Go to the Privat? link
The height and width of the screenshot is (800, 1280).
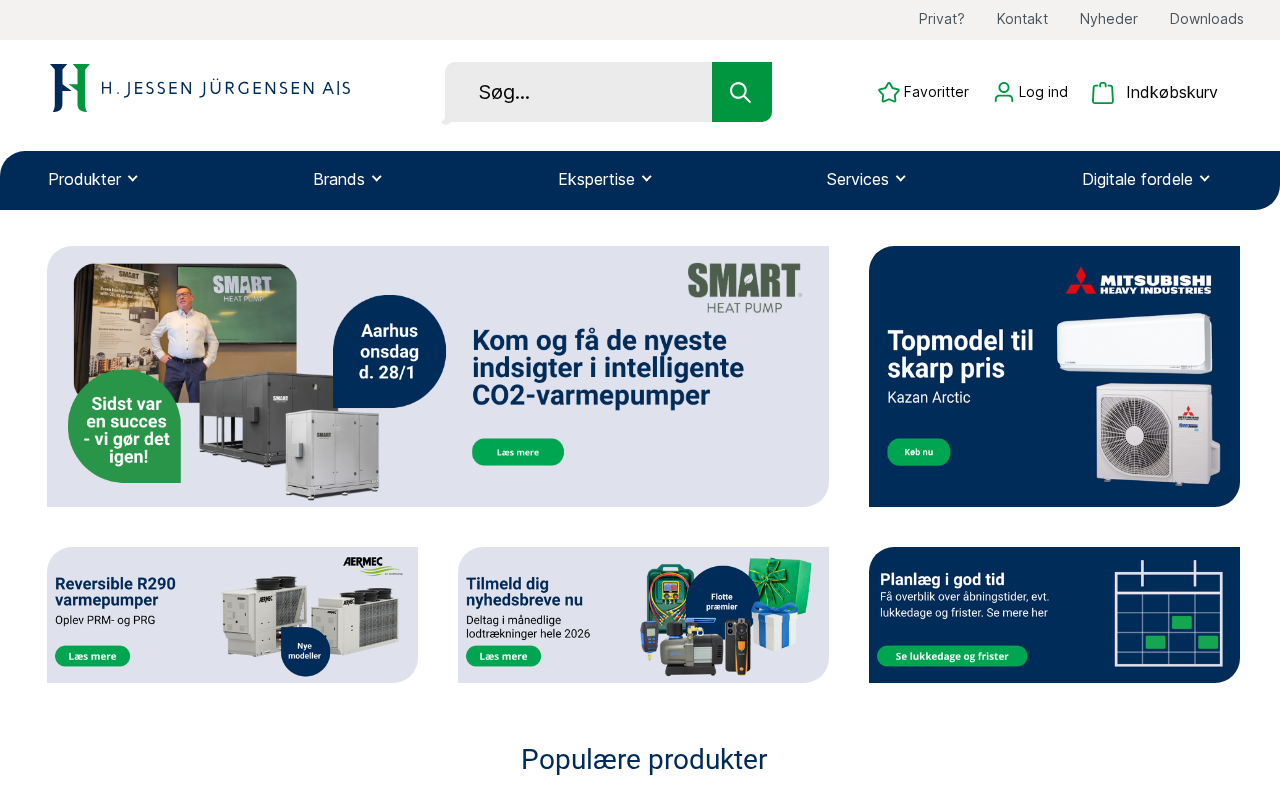click(x=942, y=19)
